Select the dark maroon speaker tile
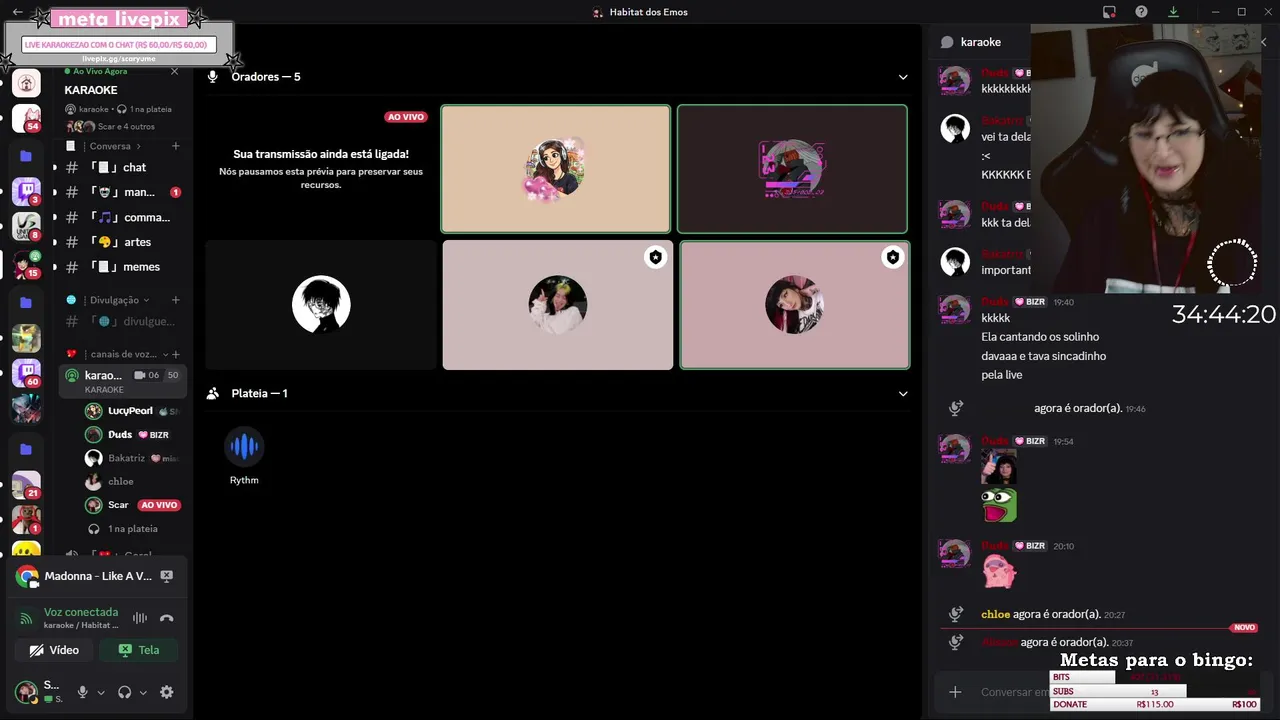 pyautogui.click(x=792, y=169)
